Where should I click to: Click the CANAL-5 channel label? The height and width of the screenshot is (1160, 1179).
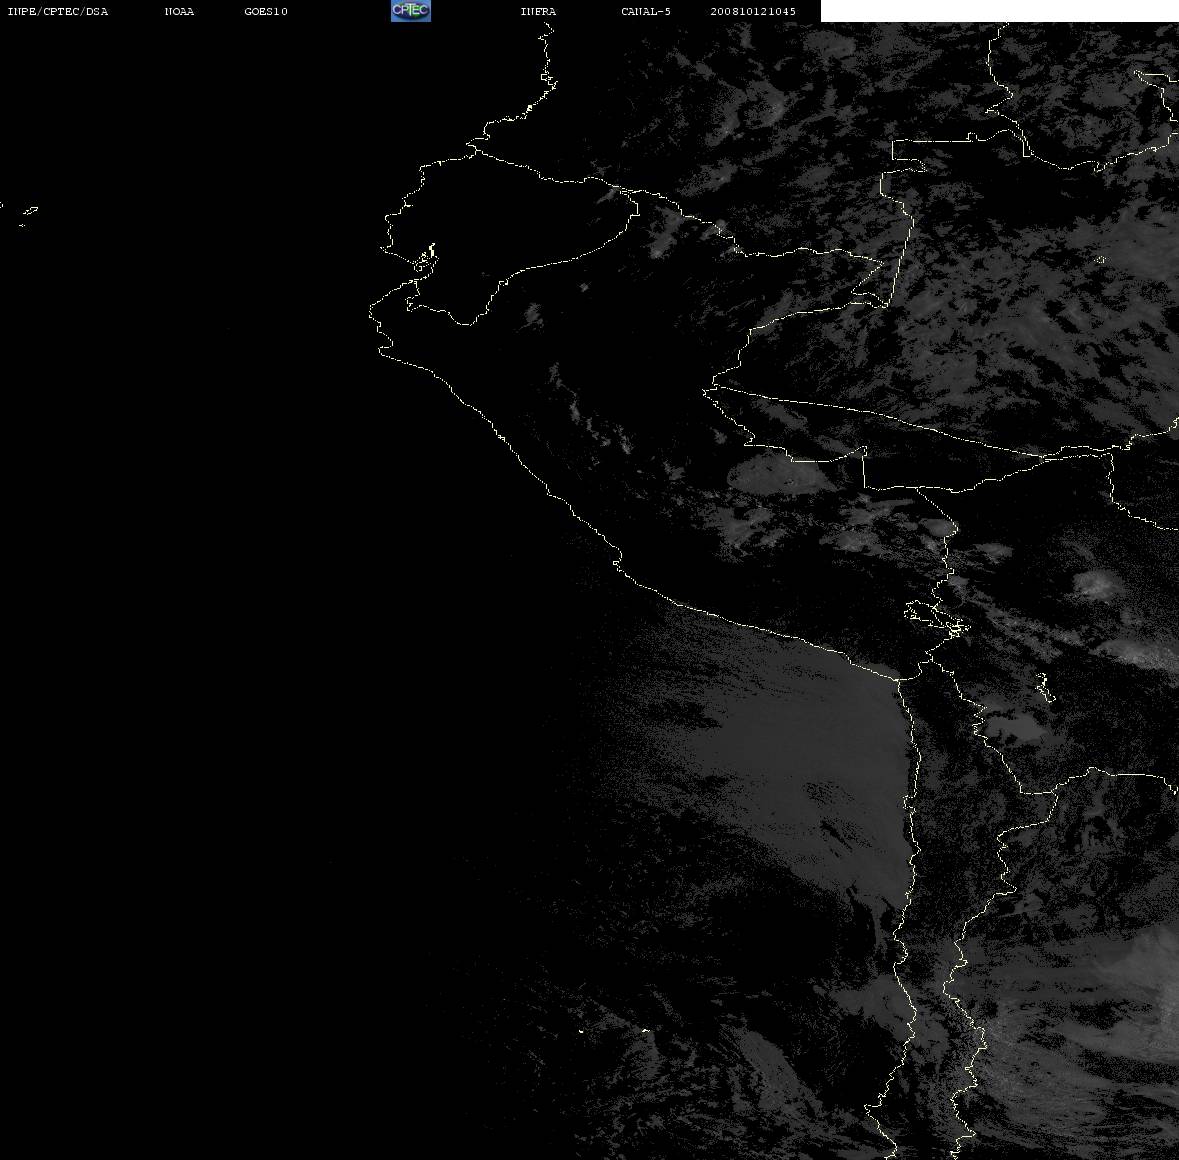[646, 11]
